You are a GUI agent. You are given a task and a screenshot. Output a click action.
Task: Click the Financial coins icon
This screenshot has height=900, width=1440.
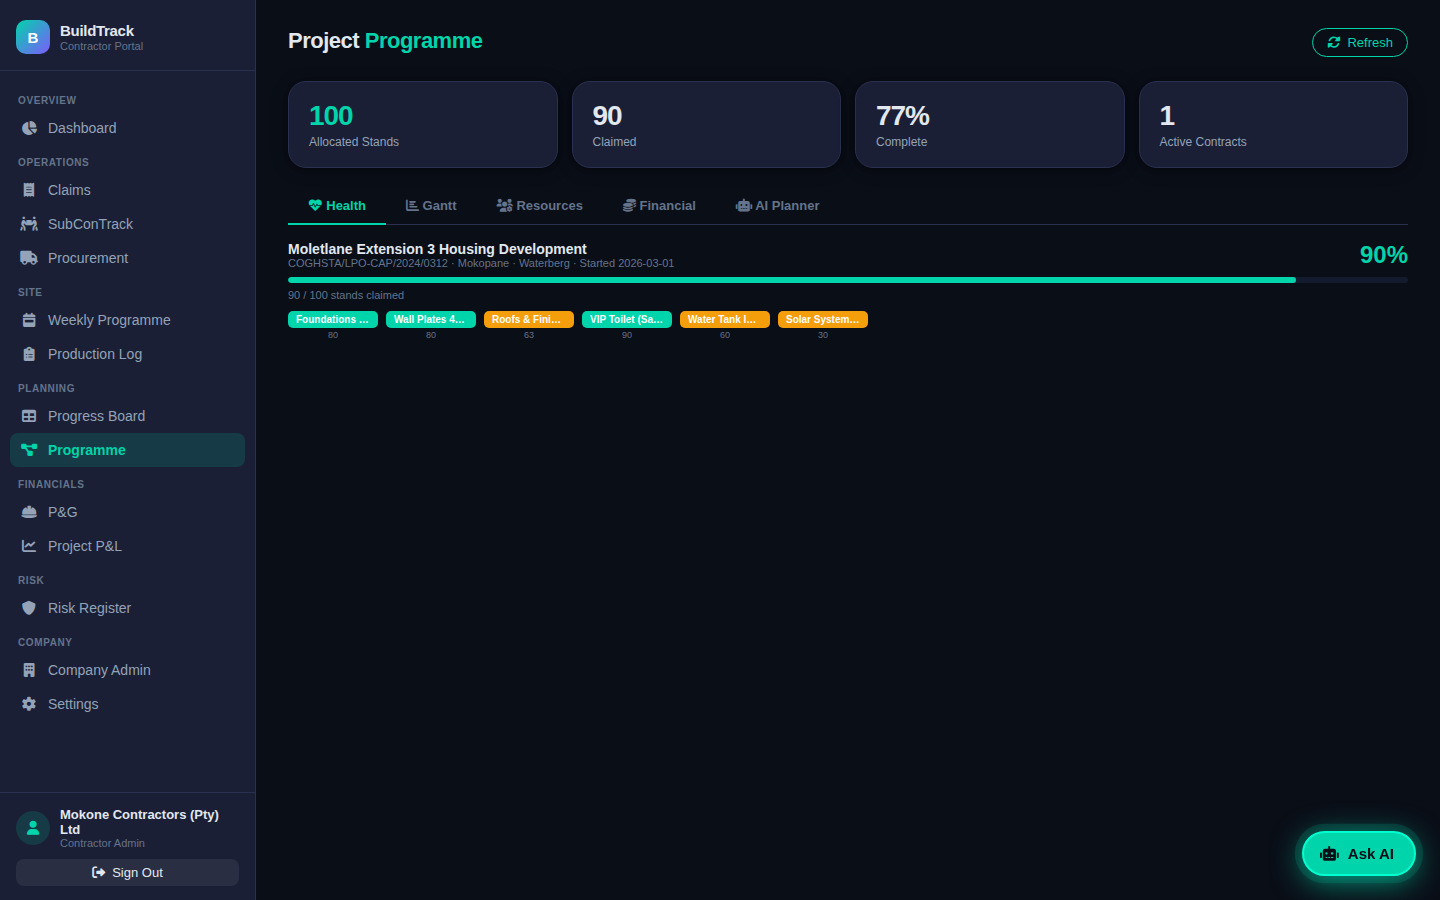629,205
